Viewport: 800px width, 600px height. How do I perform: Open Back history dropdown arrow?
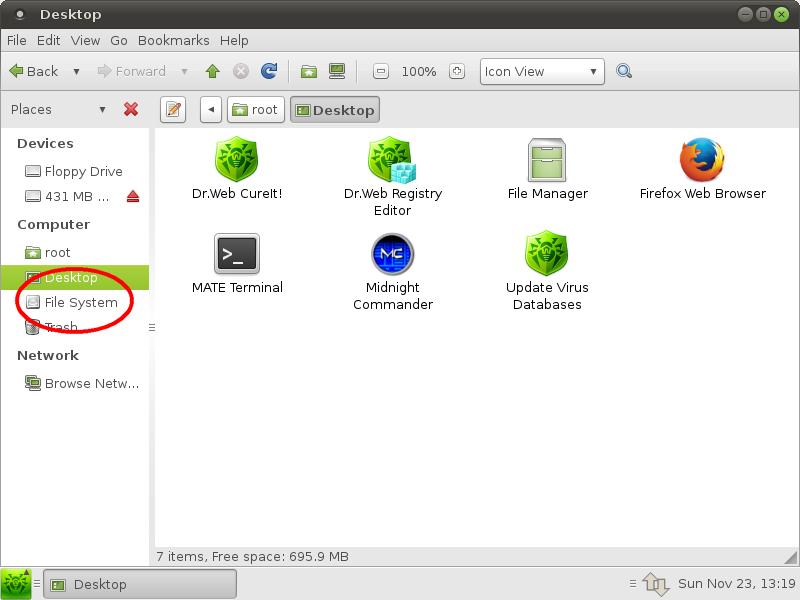[76, 71]
